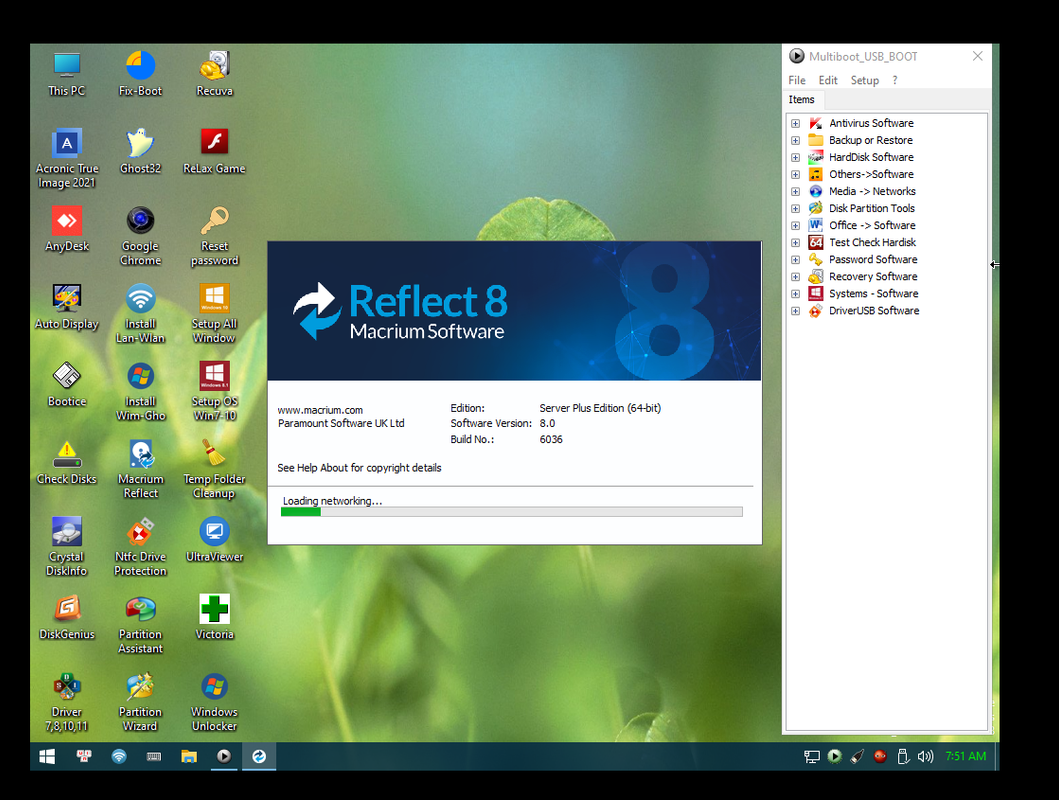Open the File menu in Multiboot_USB_BOOT
The image size is (1059, 800).
797,80
